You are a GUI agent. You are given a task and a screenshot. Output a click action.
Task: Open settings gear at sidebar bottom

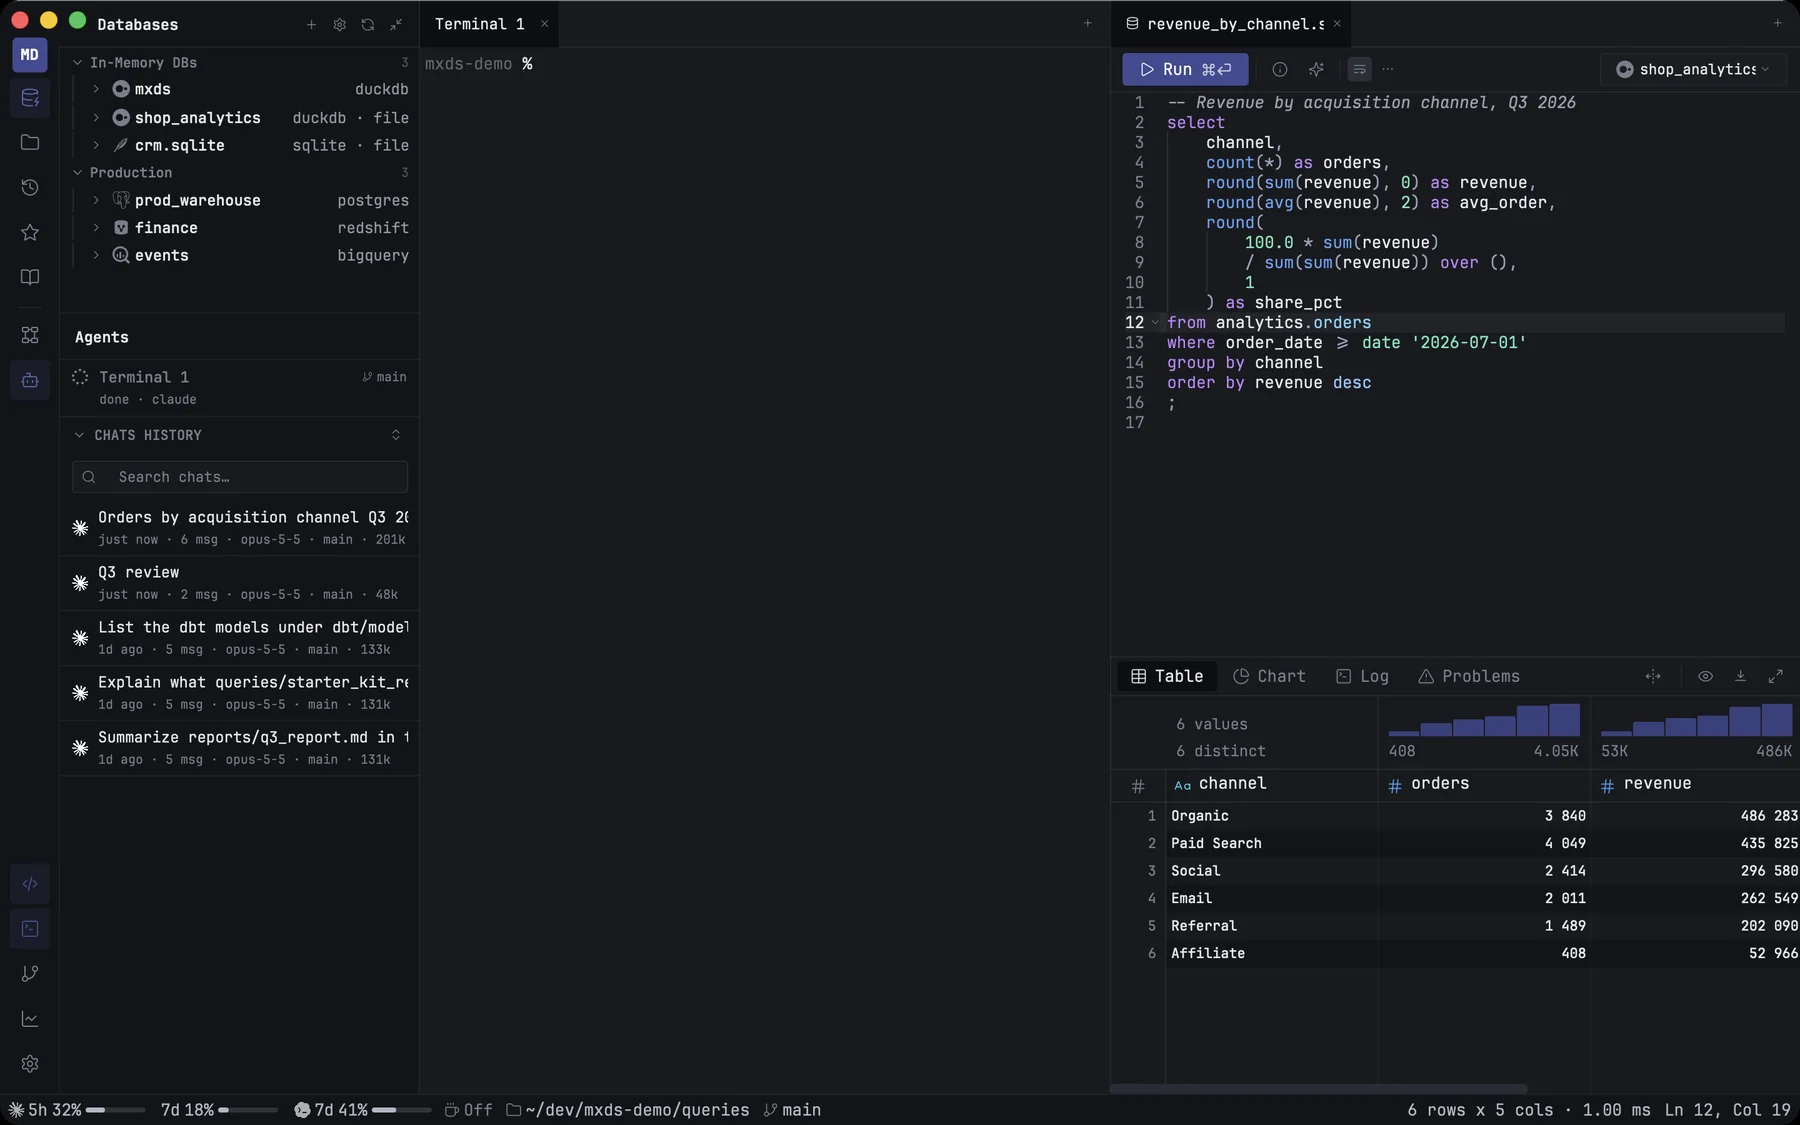pyautogui.click(x=30, y=1064)
